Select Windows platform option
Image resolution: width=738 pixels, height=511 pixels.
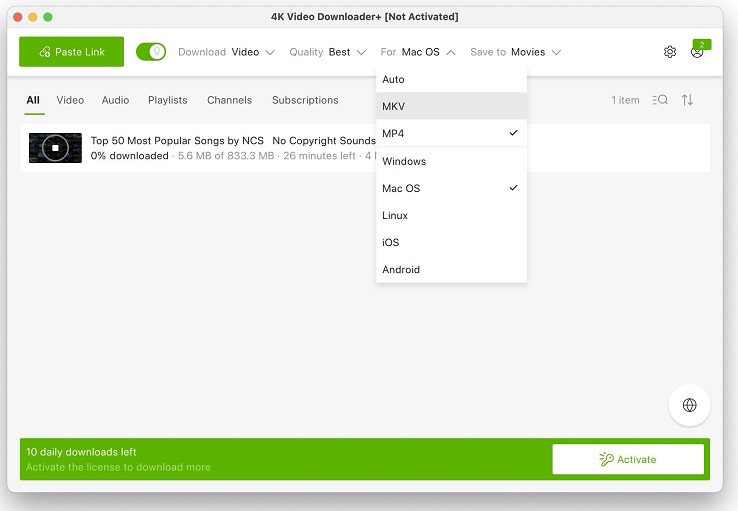click(451, 161)
